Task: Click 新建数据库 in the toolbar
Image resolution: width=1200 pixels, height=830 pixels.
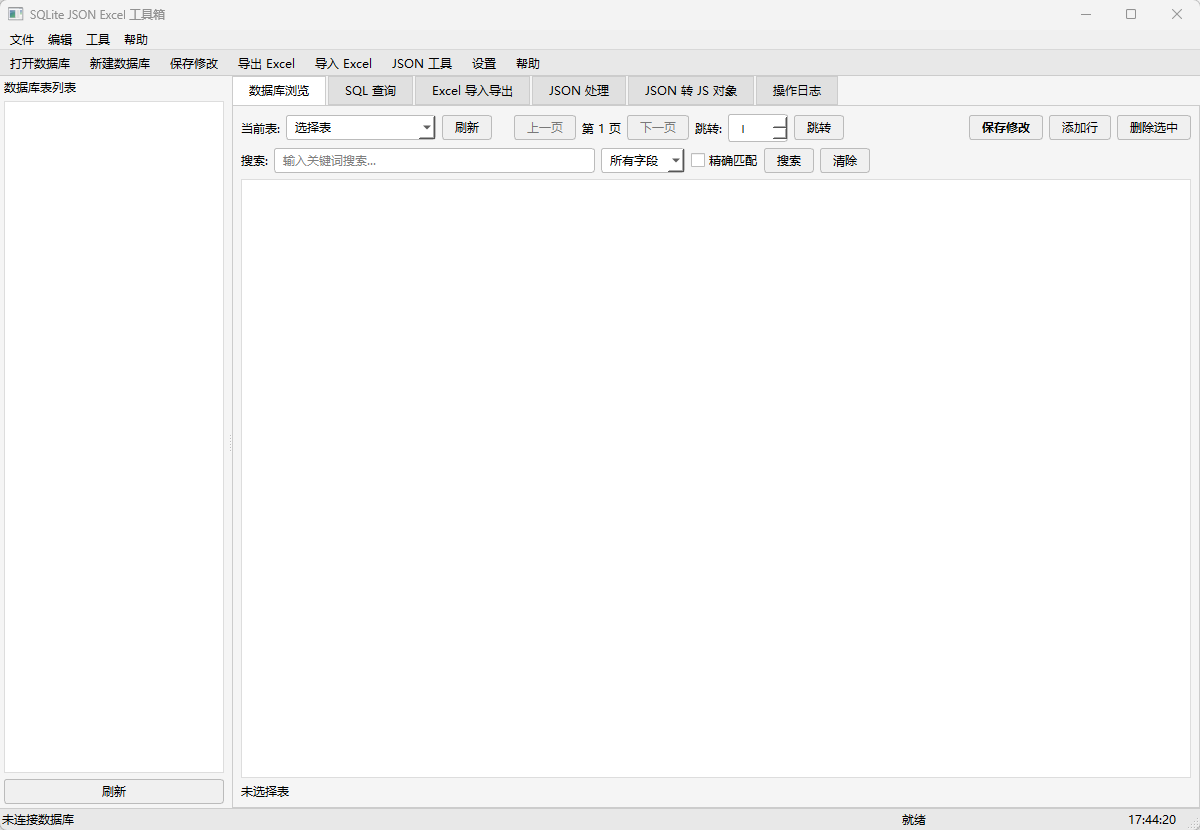Action: click(120, 63)
